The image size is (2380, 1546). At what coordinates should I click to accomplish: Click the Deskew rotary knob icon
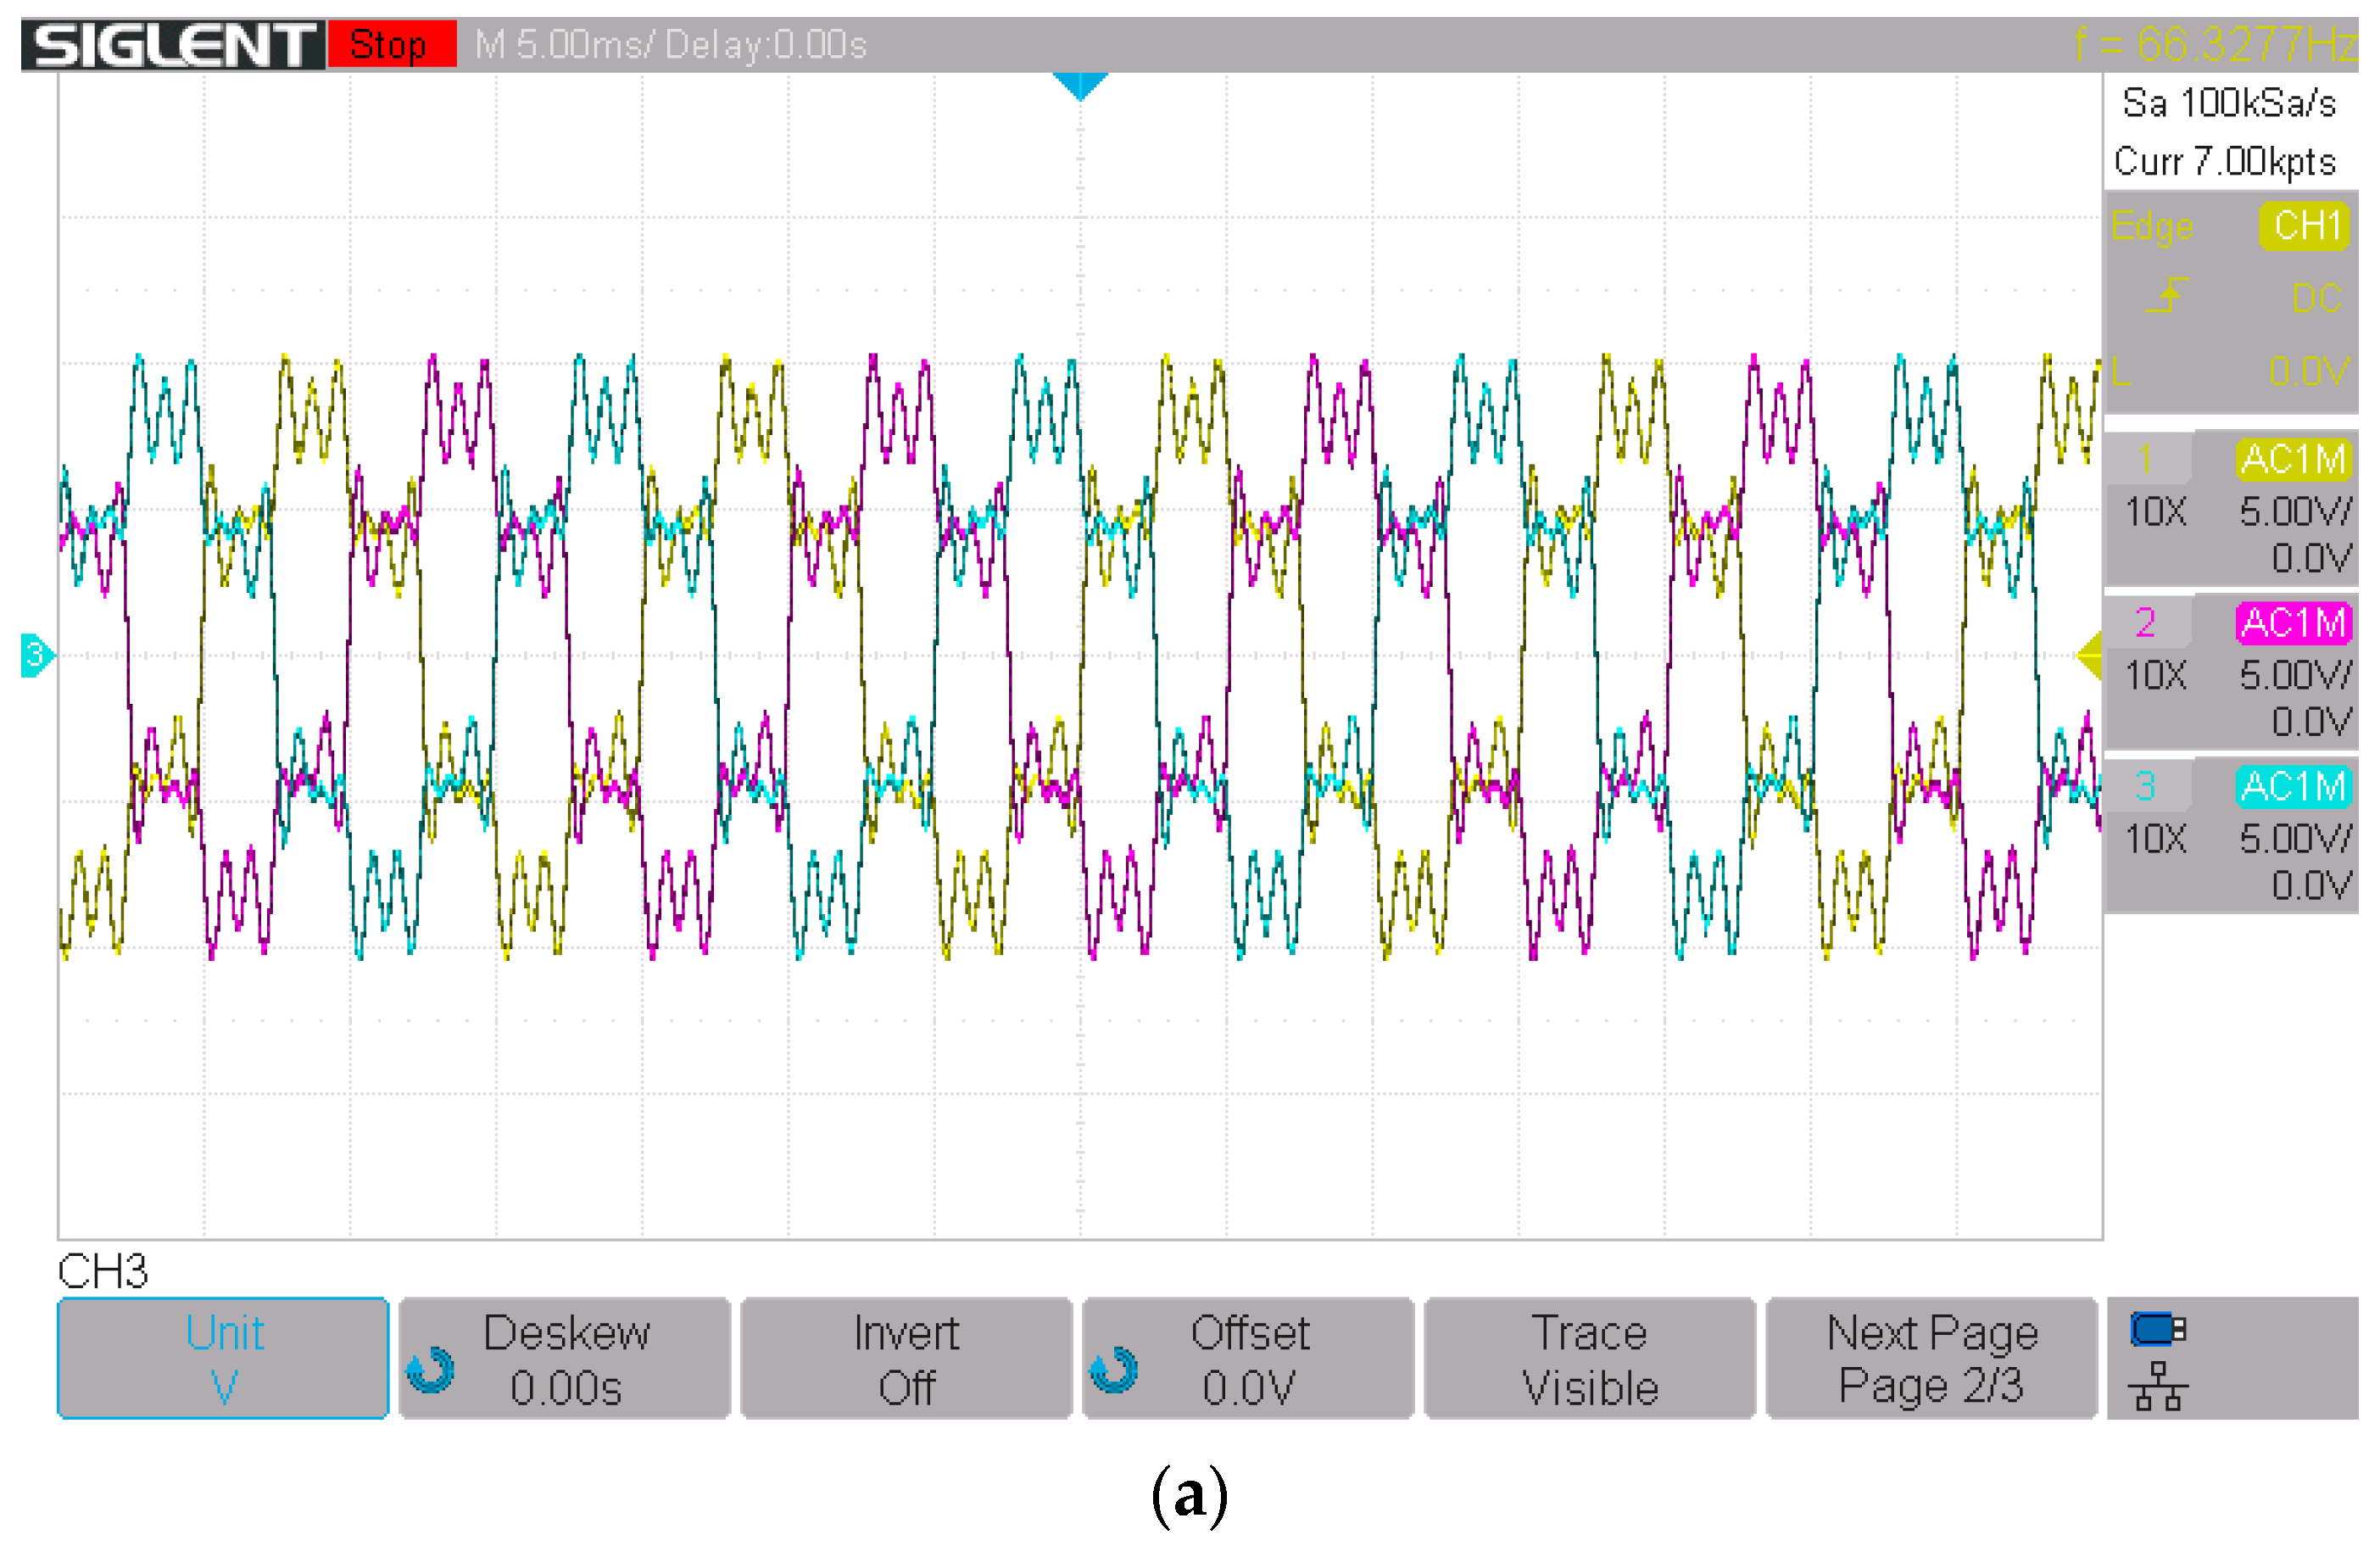430,1369
